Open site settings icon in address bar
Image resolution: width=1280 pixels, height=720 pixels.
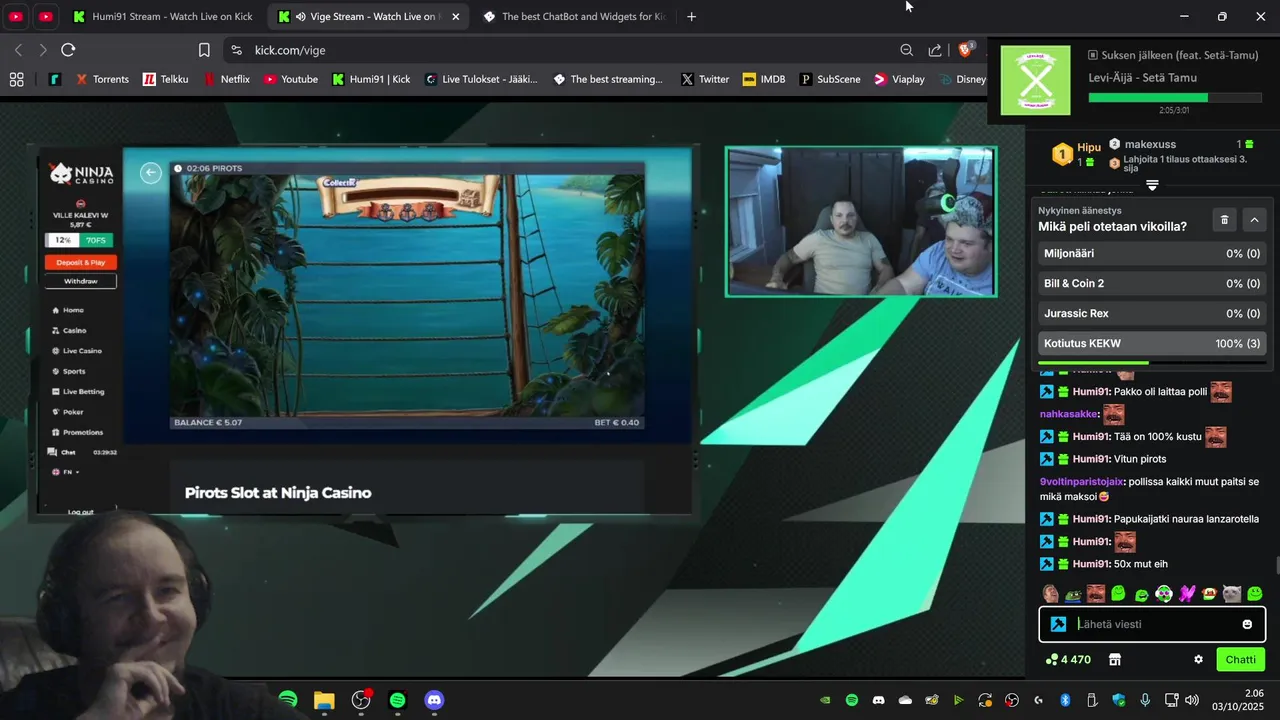click(236, 50)
